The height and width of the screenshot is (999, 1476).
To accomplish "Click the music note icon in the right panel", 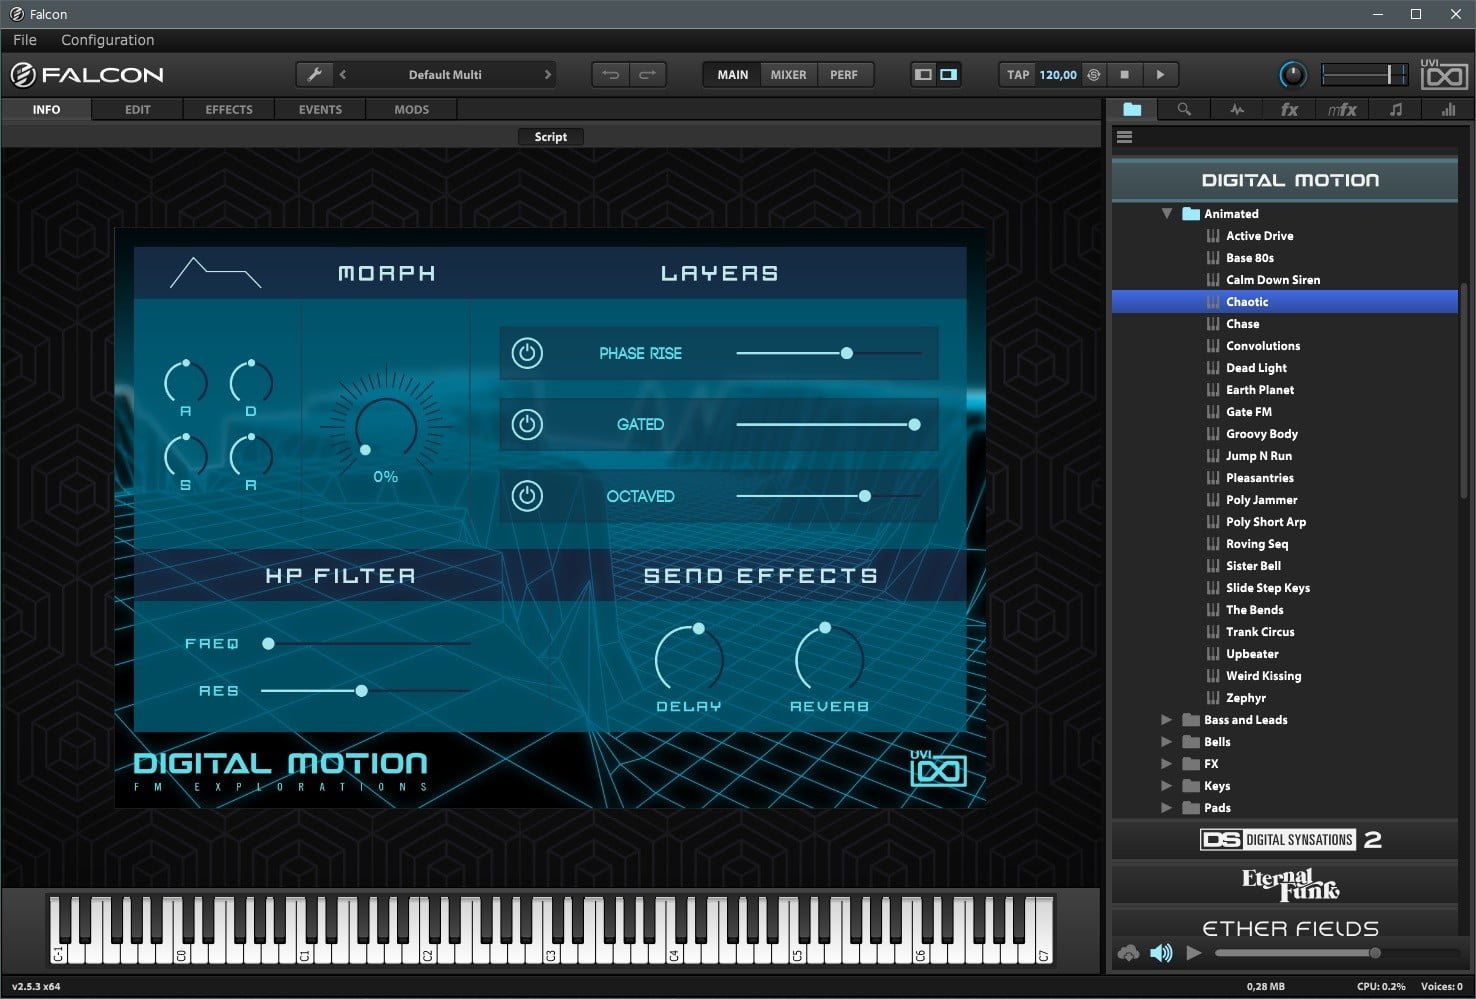I will (1395, 109).
